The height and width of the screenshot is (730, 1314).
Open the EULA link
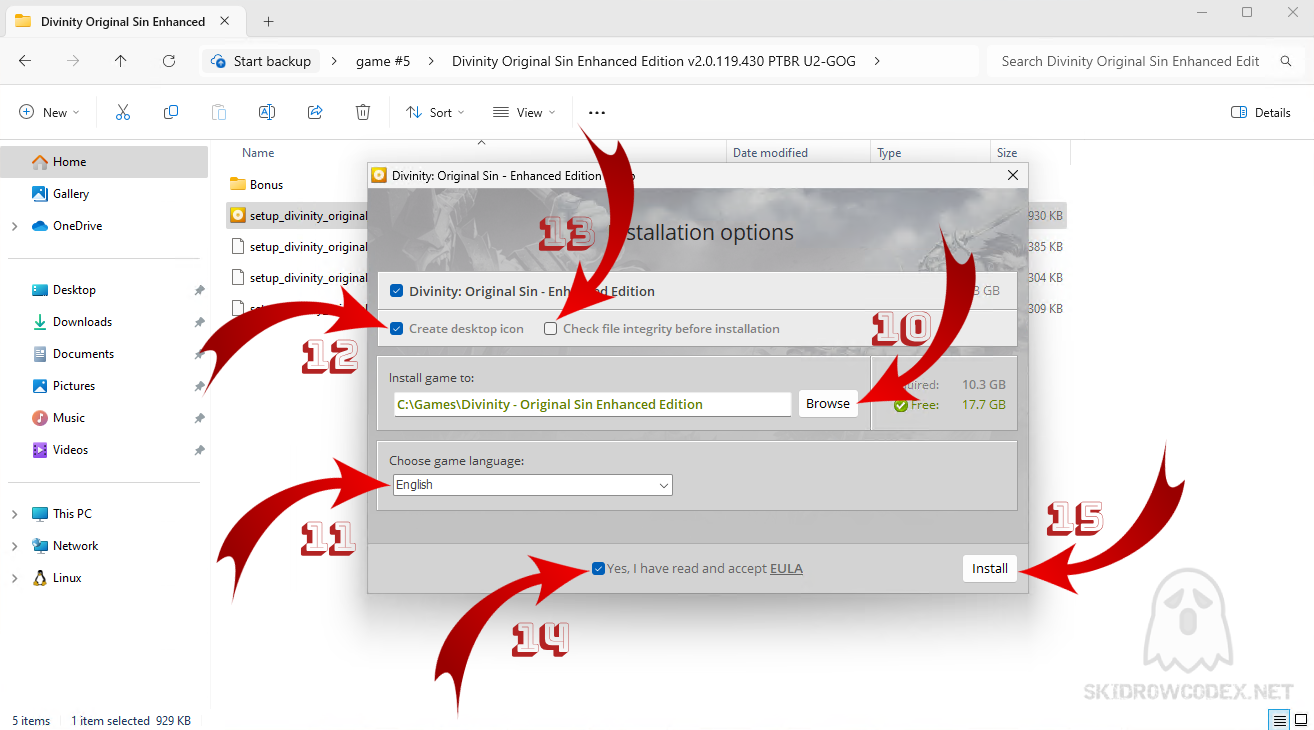pyautogui.click(x=786, y=569)
